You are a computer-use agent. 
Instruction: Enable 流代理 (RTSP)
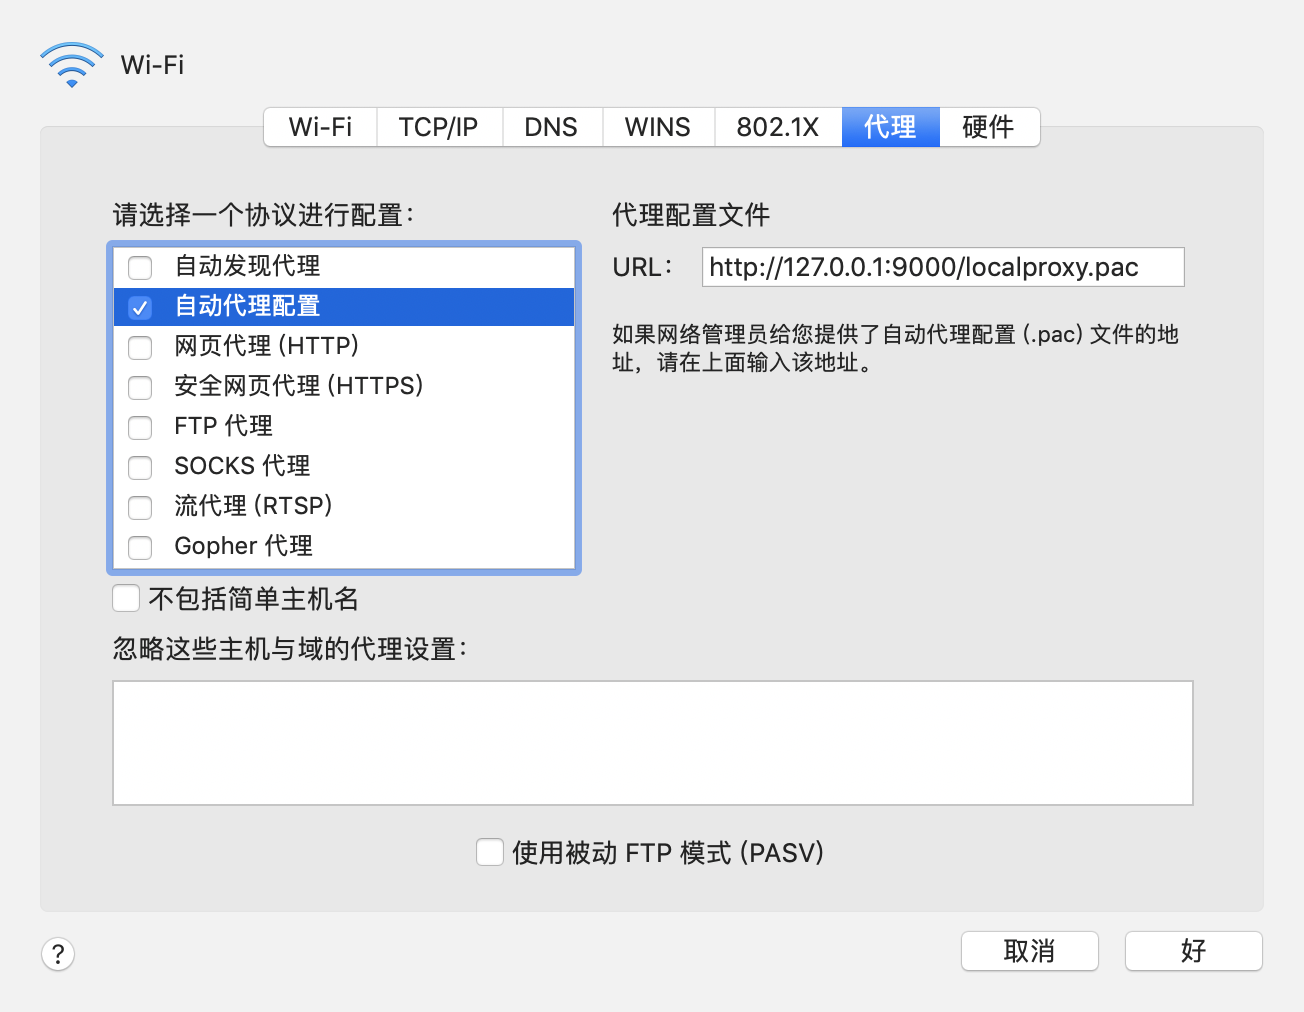click(139, 507)
